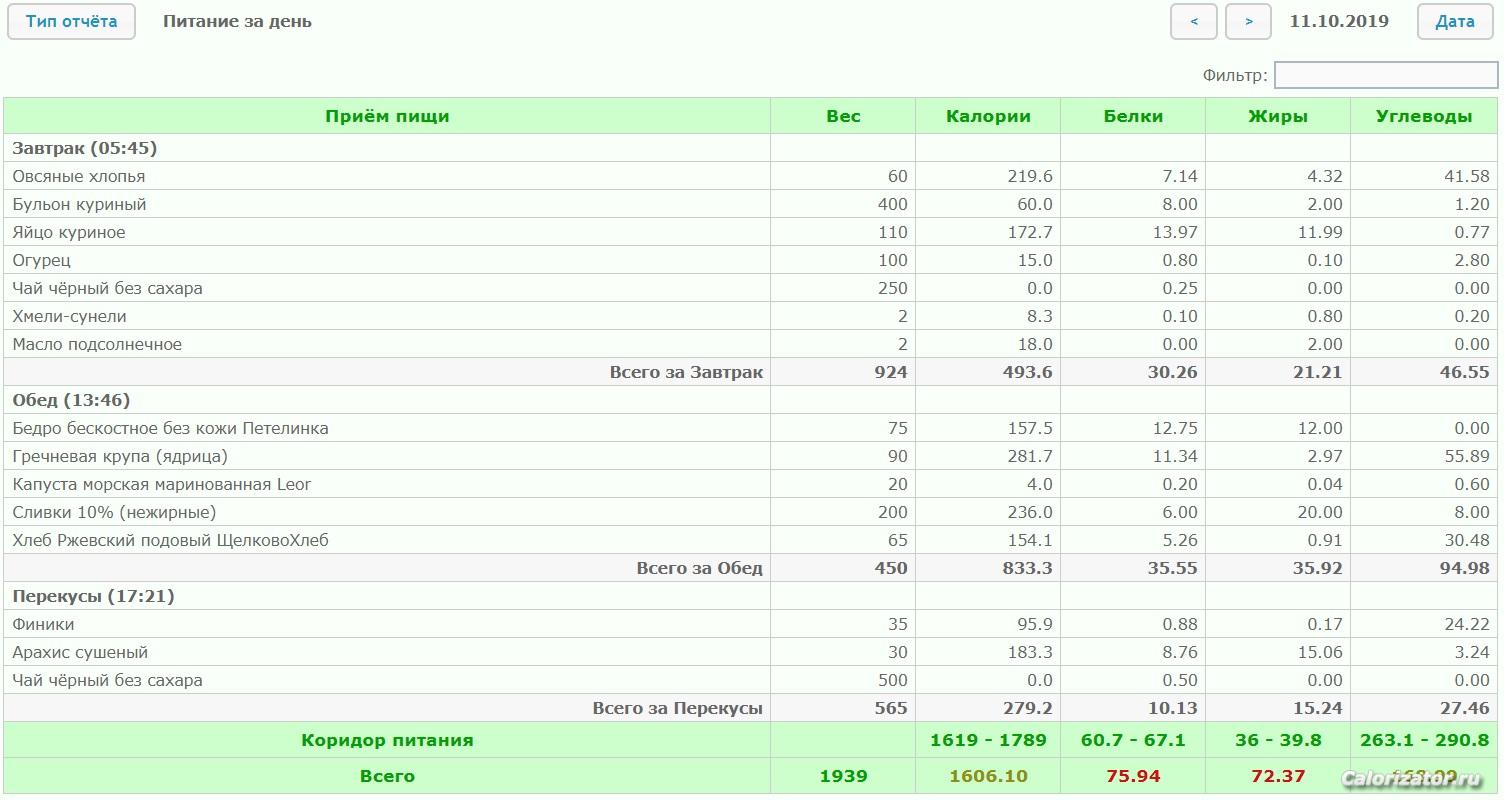
Task: Select Хлеб Ржевский подовый ЩелковоХлеб row
Action: point(751,540)
